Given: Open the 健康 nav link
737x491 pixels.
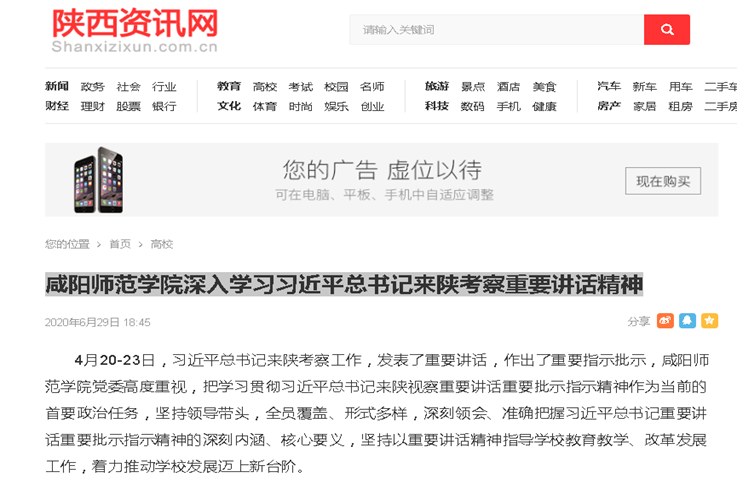Looking at the screenshot, I should (544, 106).
